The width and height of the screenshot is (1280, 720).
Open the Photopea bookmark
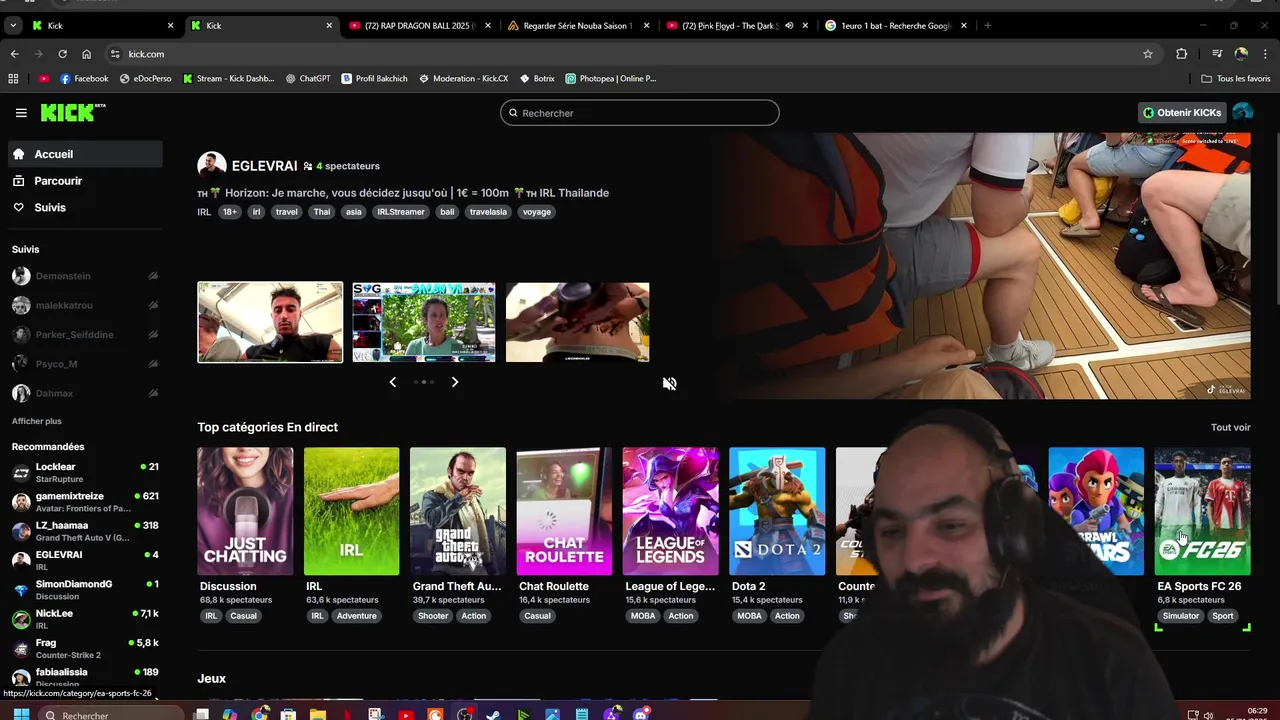[610, 78]
